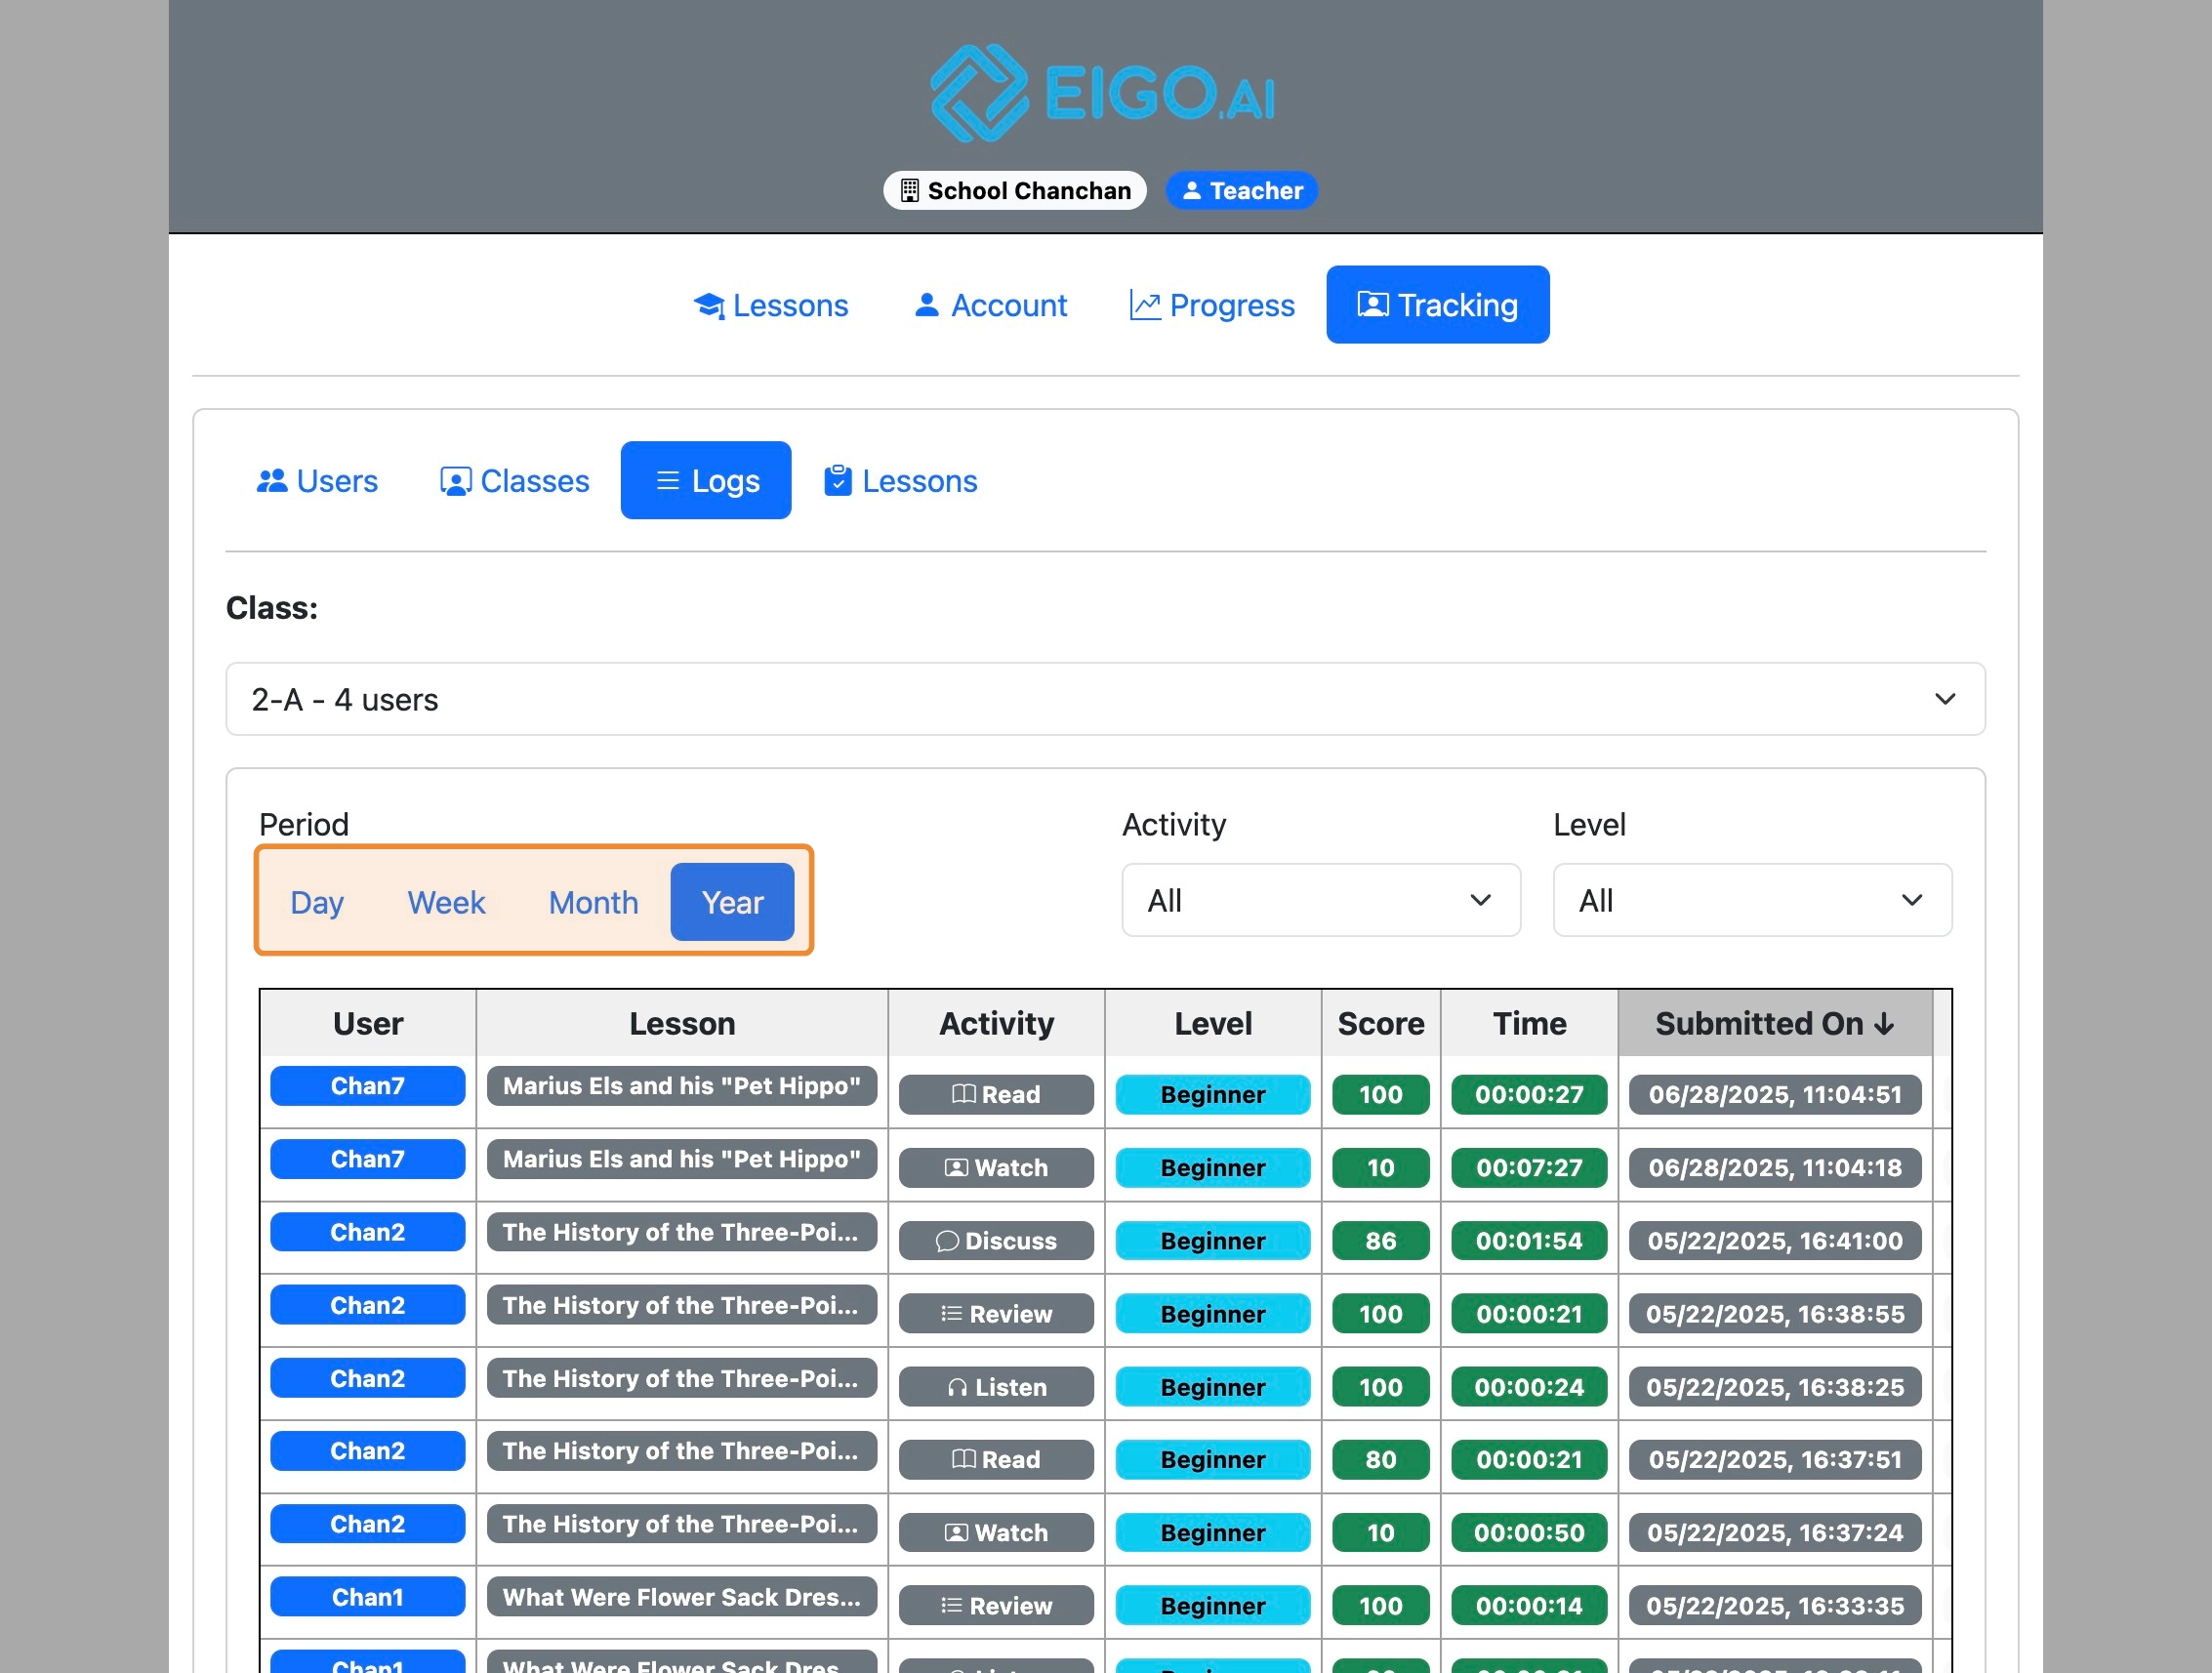Sort by User column header

point(368,1024)
